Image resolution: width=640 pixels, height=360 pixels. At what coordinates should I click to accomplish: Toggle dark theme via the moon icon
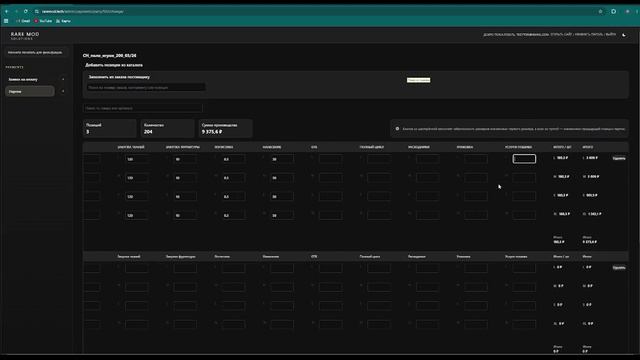(624, 35)
